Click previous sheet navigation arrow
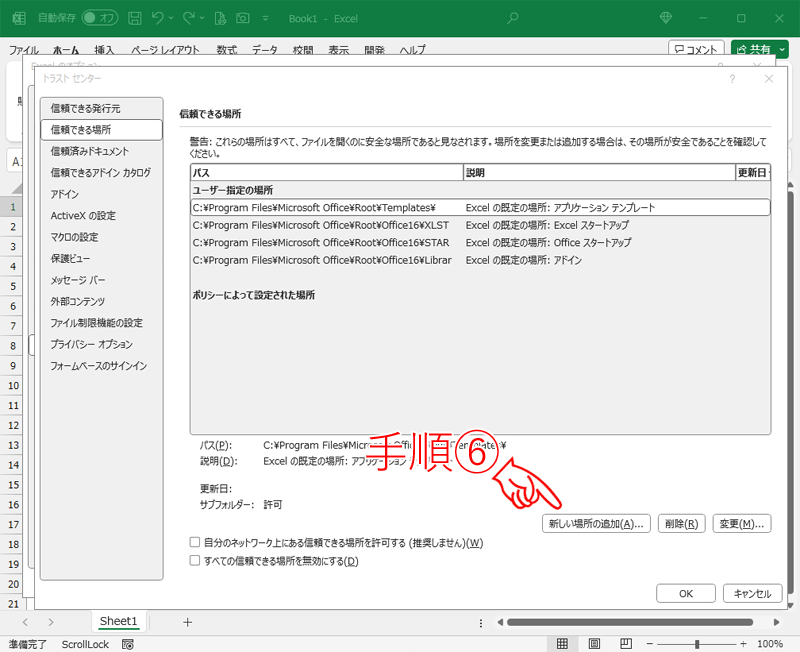The height and width of the screenshot is (652, 800). (x=25, y=622)
